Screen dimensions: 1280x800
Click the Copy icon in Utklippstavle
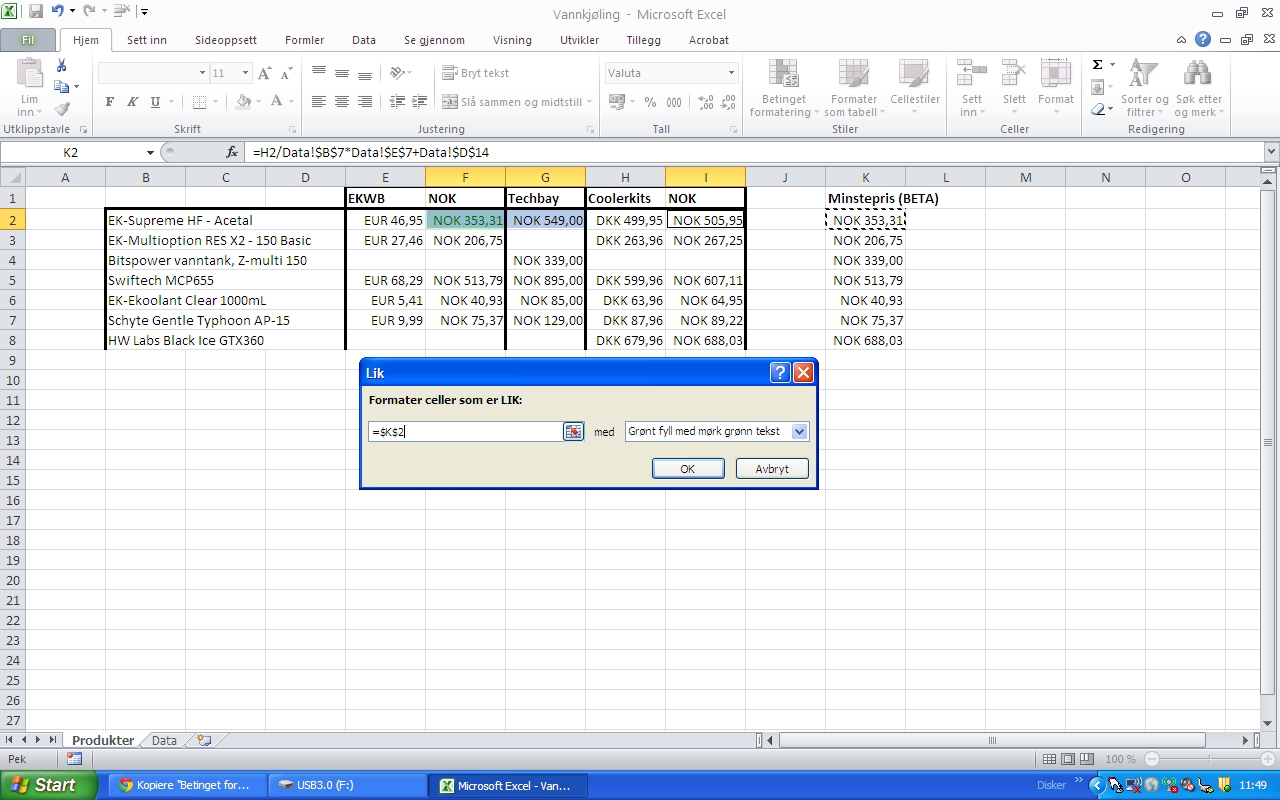pyautogui.click(x=60, y=87)
